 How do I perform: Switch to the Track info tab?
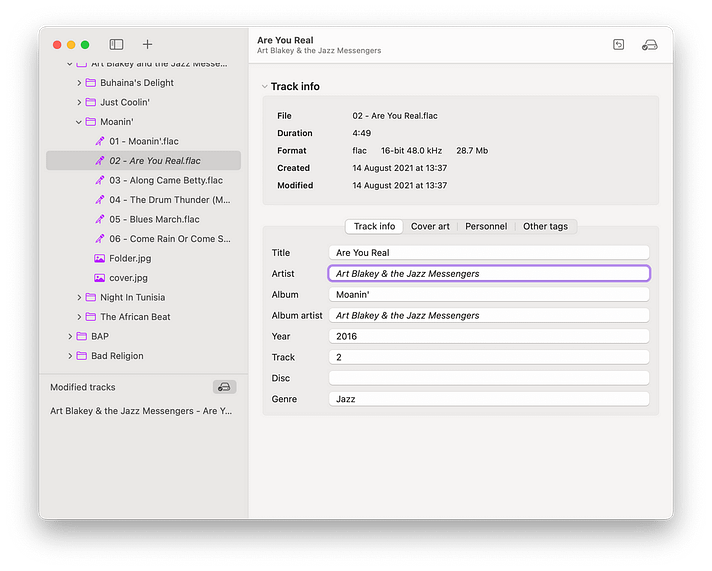click(374, 226)
